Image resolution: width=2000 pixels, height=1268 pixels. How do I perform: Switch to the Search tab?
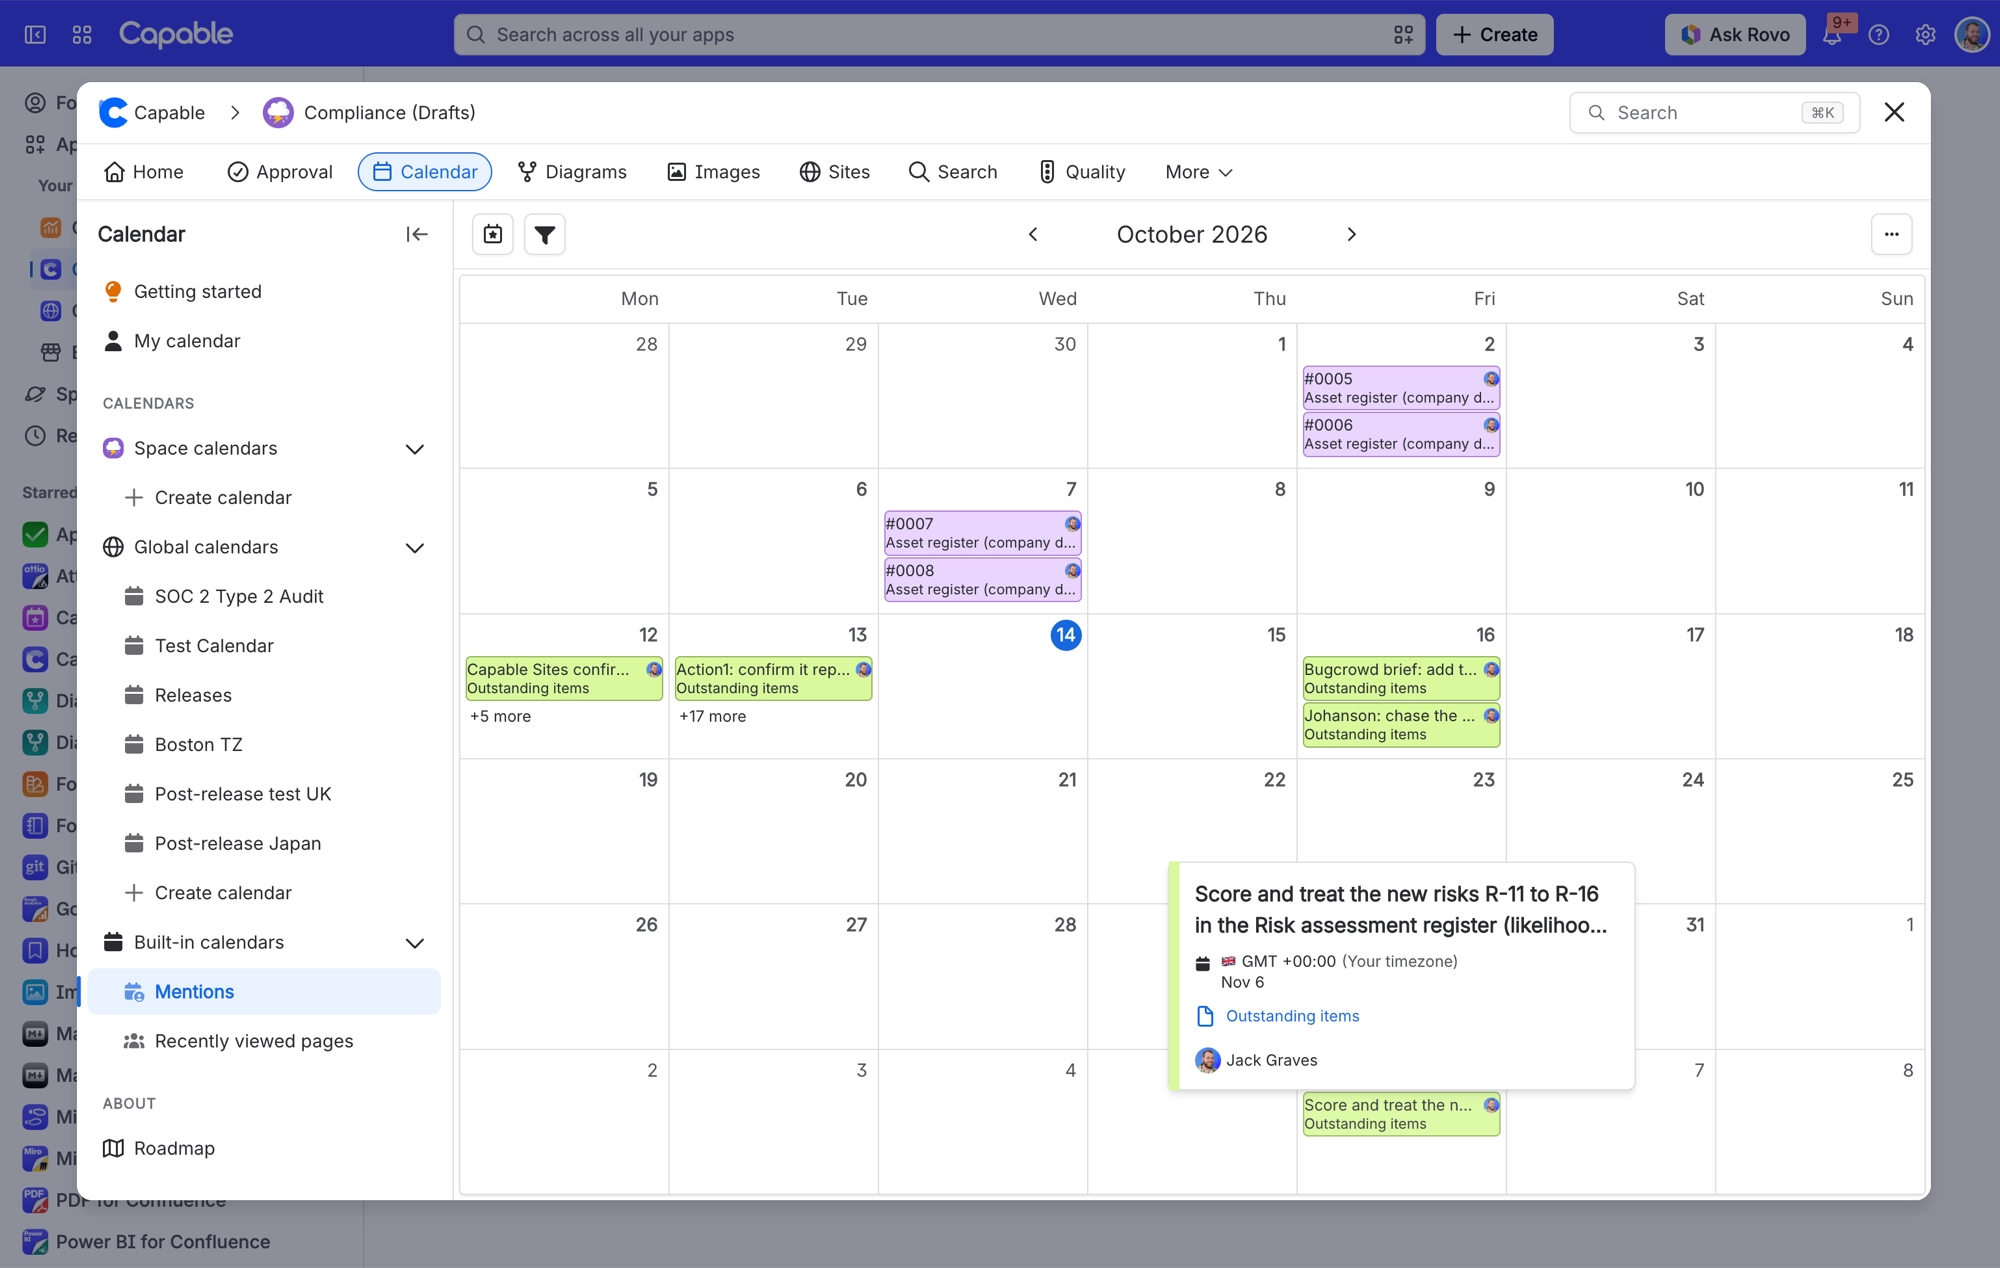coord(953,172)
